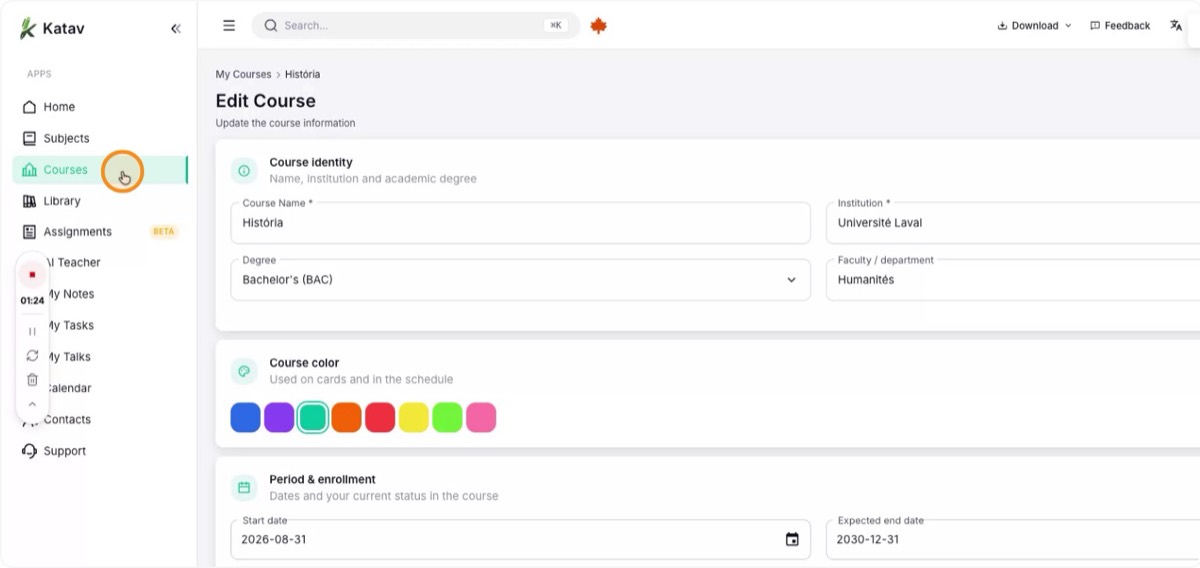Click the Library books icon
Image resolution: width=1200 pixels, height=568 pixels.
(x=29, y=201)
